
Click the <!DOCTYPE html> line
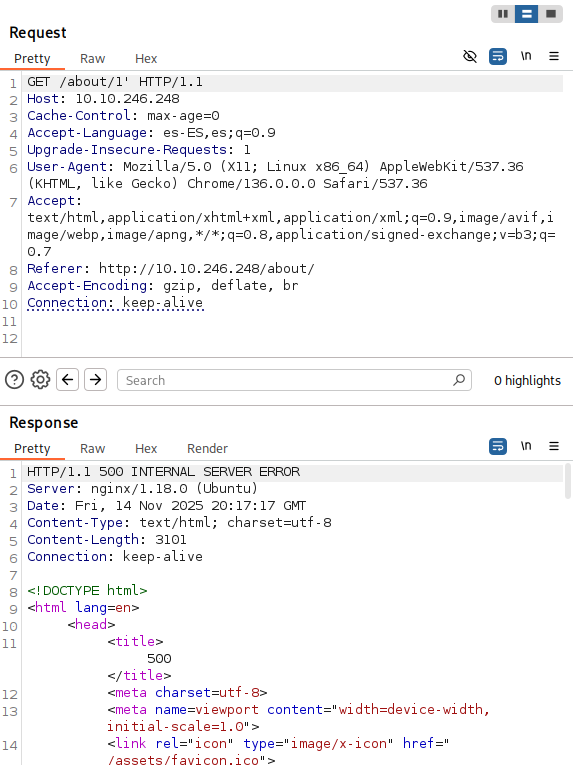click(87, 590)
